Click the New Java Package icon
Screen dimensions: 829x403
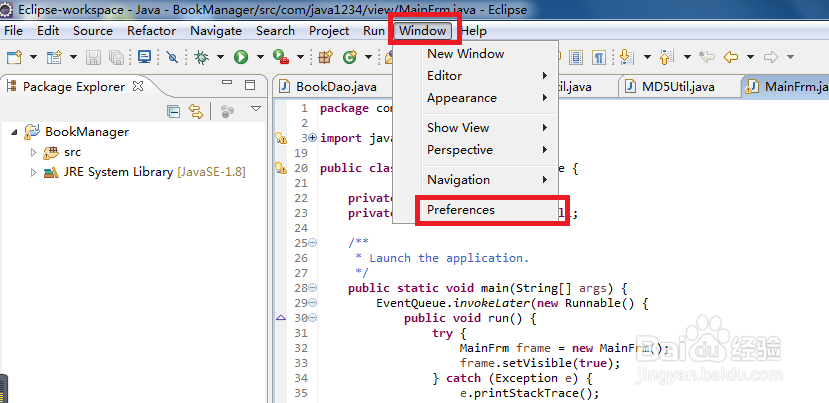coord(325,57)
